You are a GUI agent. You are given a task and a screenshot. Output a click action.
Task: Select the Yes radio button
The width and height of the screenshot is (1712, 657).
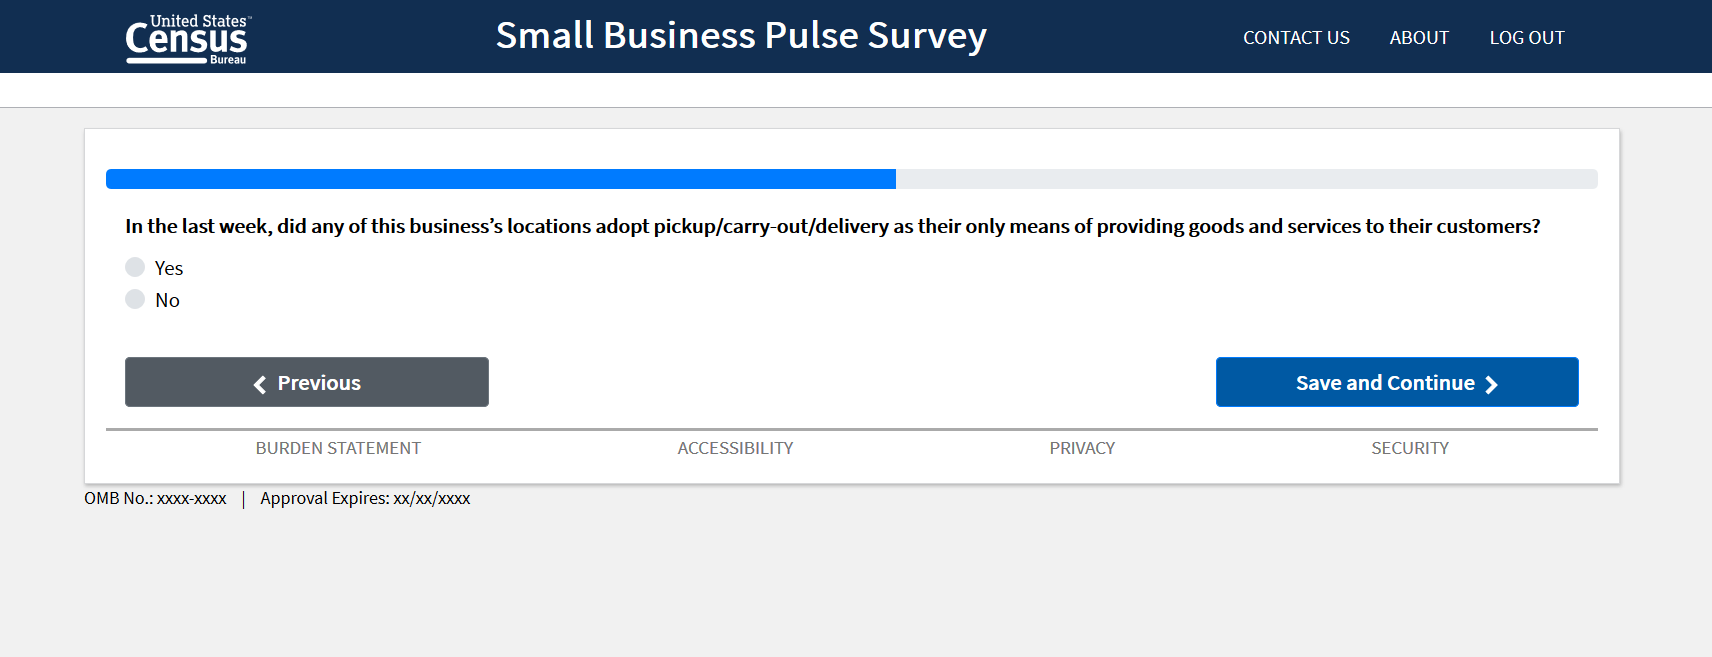[135, 267]
